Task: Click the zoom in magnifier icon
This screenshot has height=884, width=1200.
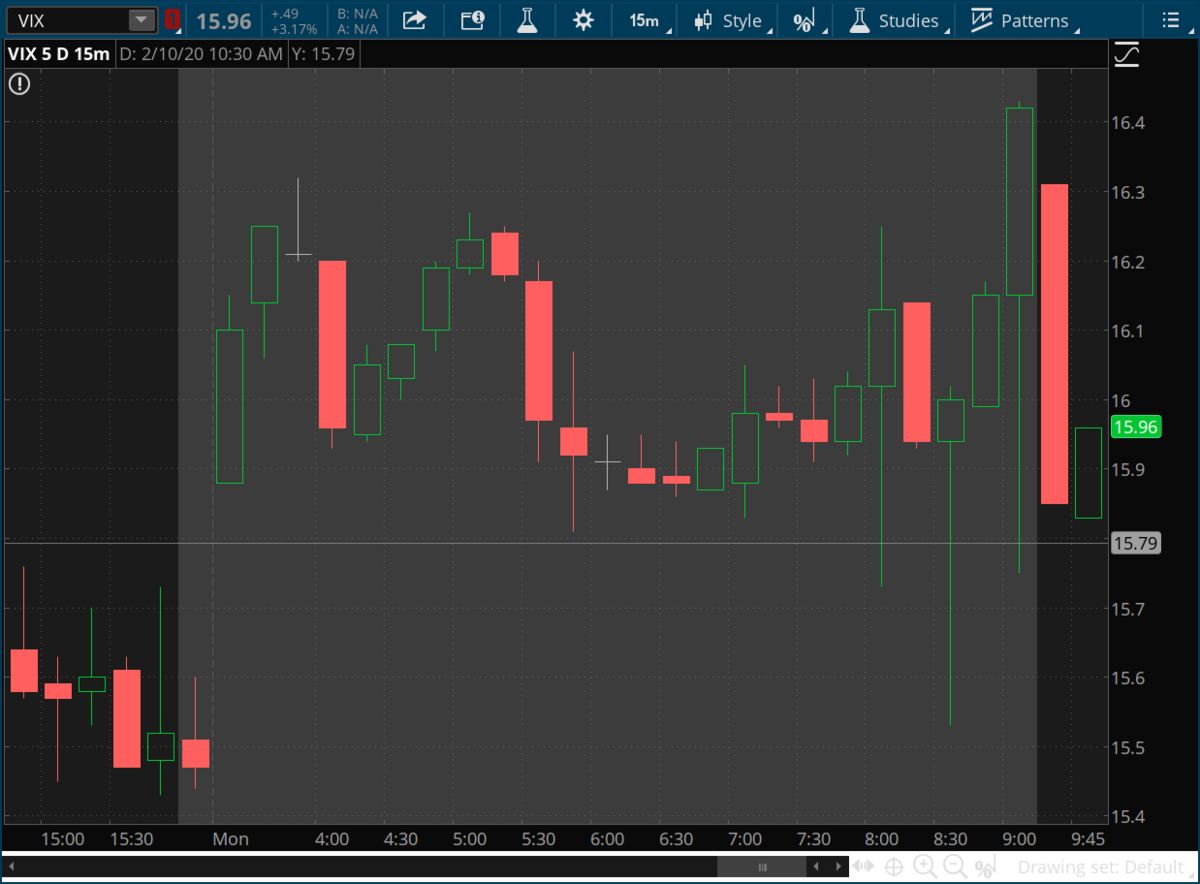Action: pyautogui.click(x=925, y=867)
